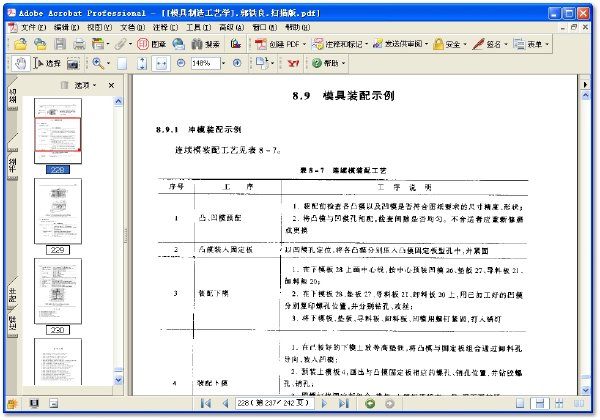Expand the 签名 sign dropdown
The image size is (600, 420).
coord(505,44)
